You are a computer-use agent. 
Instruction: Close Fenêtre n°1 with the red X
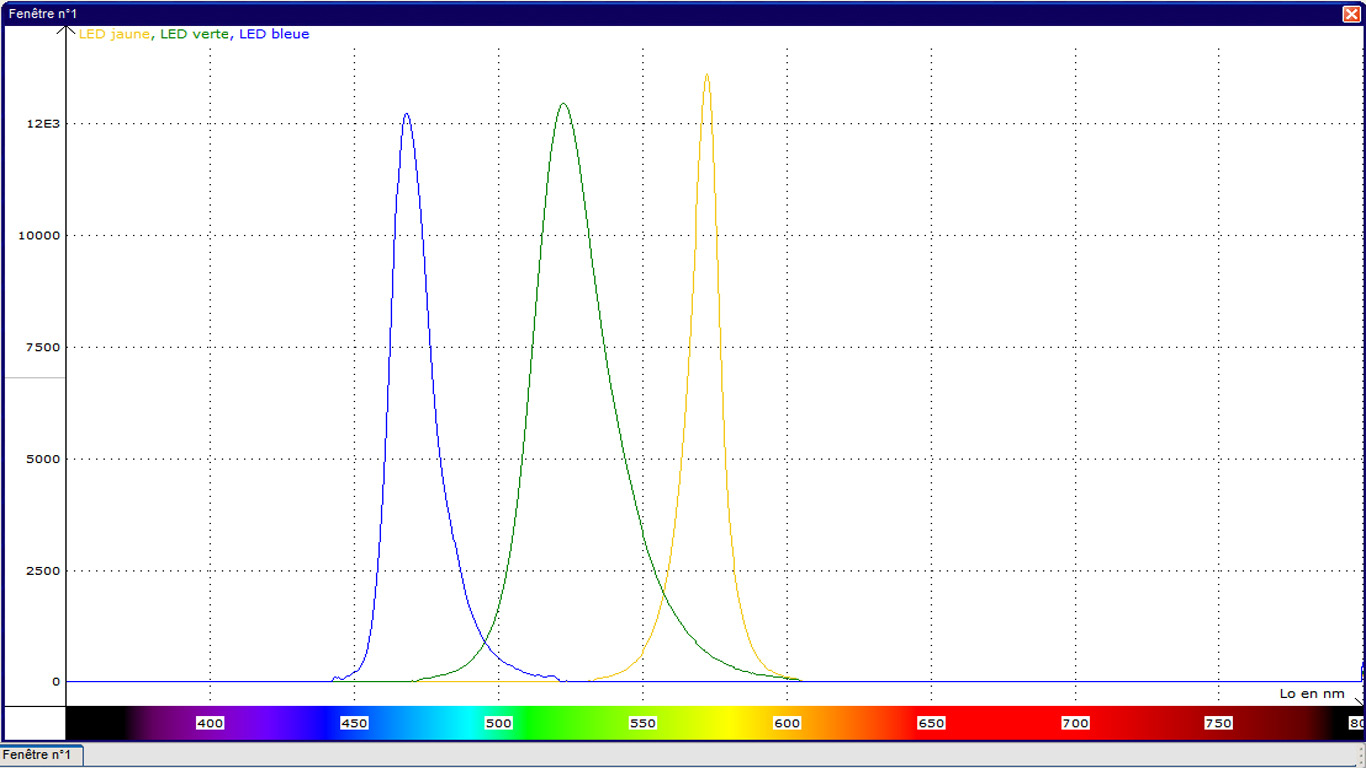point(1351,13)
